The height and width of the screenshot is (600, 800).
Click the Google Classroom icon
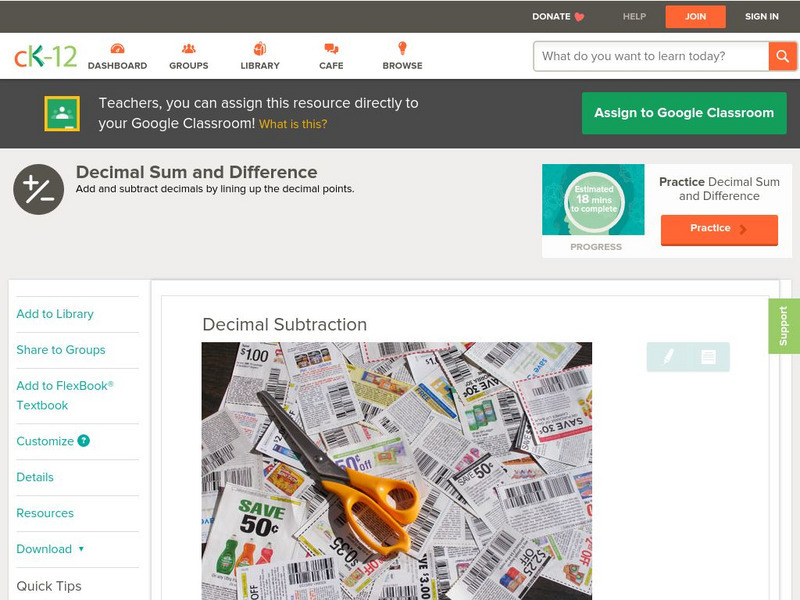pos(62,113)
